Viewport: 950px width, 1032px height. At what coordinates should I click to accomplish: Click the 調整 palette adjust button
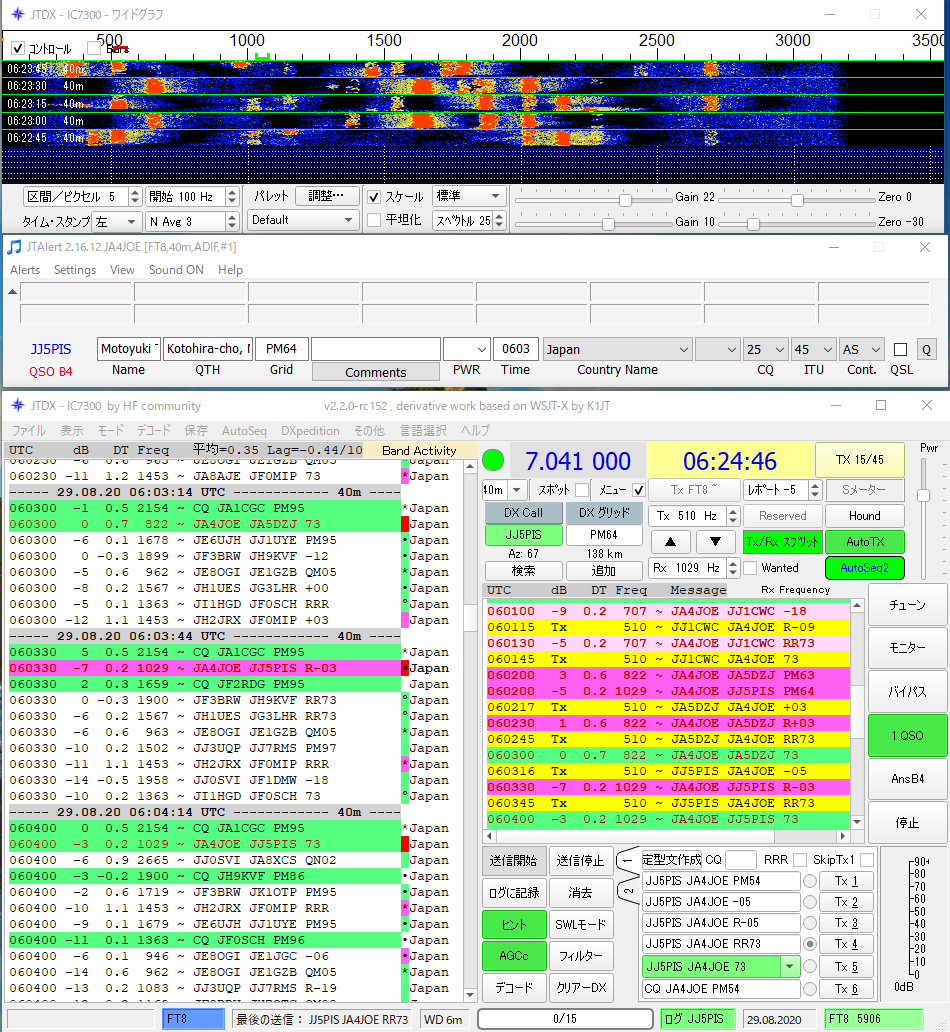pos(327,196)
